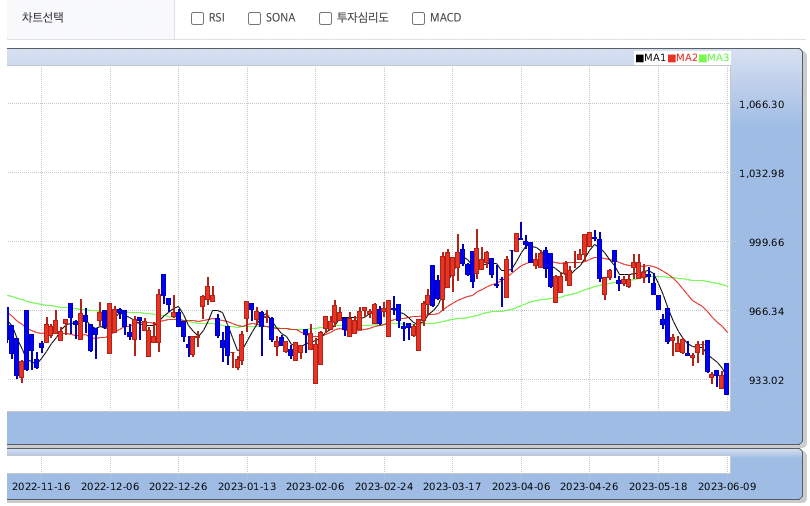Click the 2023-03-17 date label
The height and width of the screenshot is (506, 810).
coord(452,486)
